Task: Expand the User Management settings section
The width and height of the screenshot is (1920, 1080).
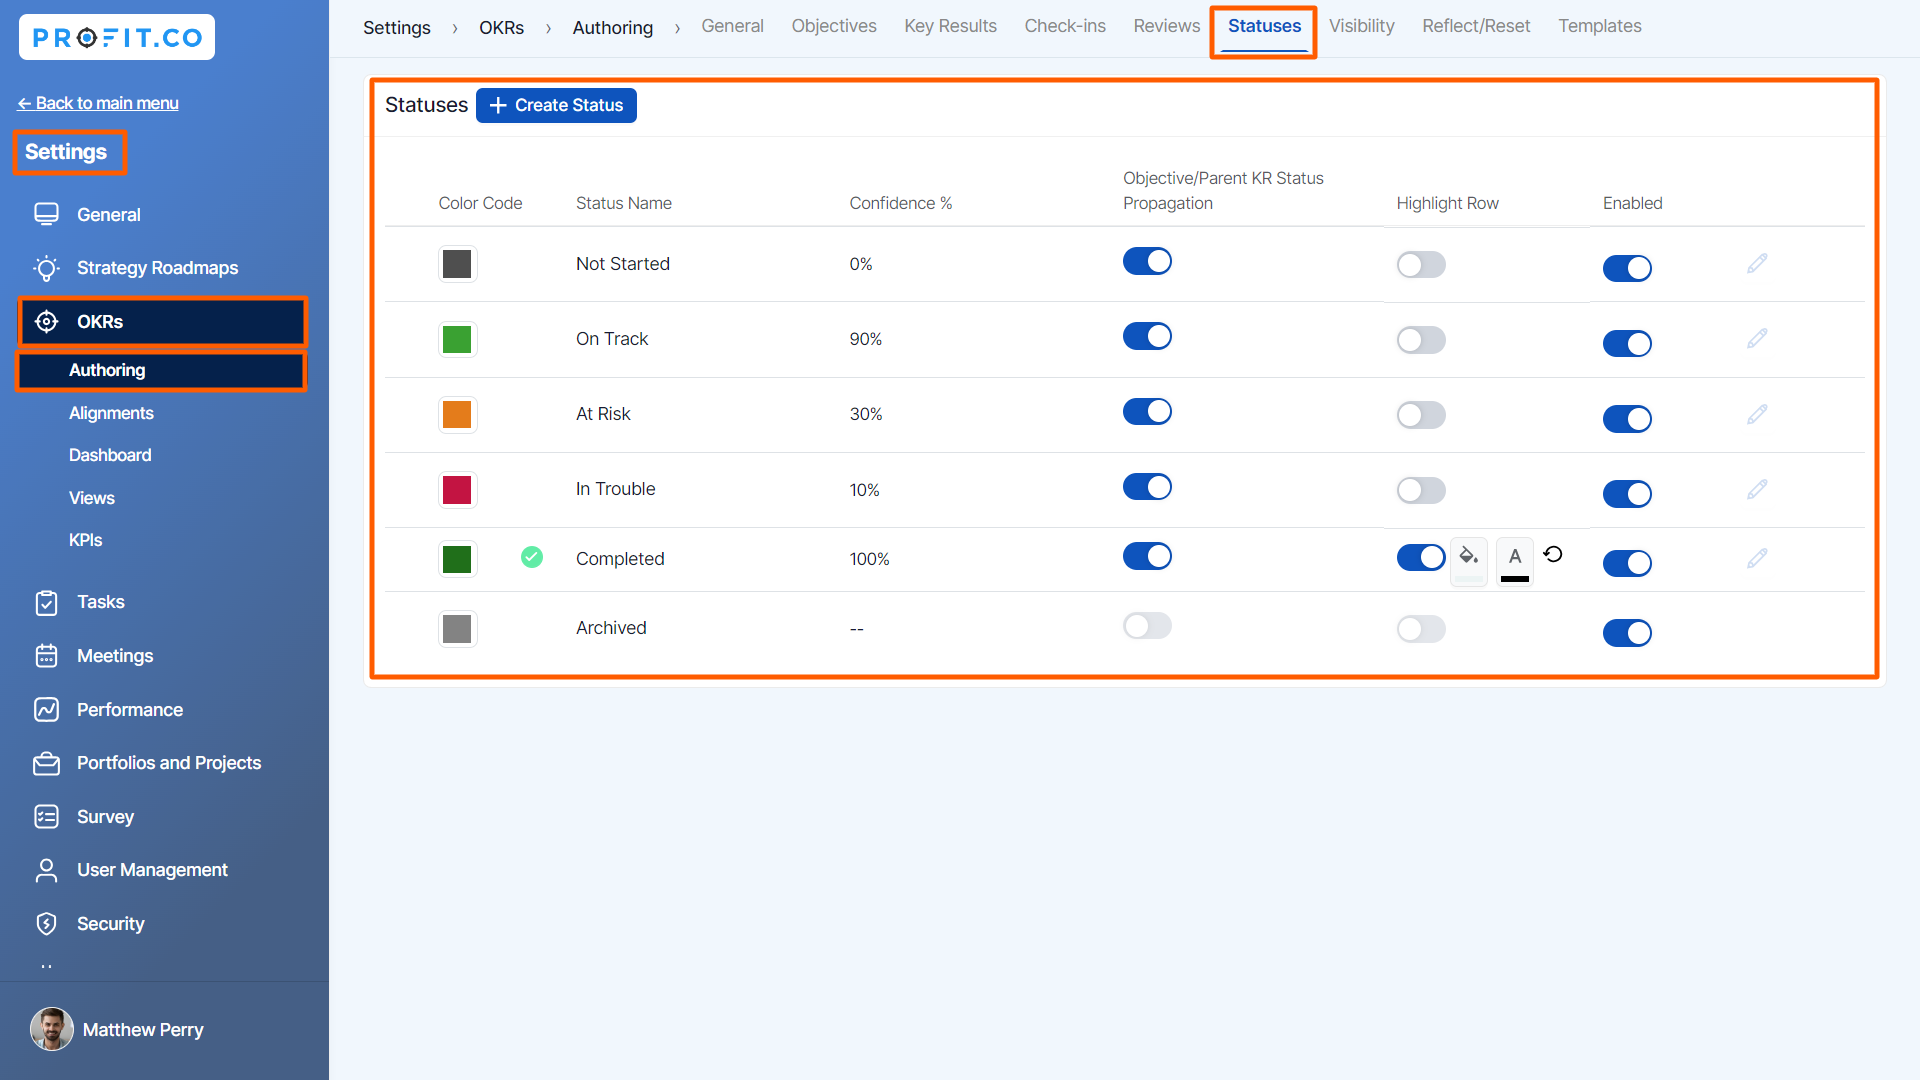Action: coord(152,870)
